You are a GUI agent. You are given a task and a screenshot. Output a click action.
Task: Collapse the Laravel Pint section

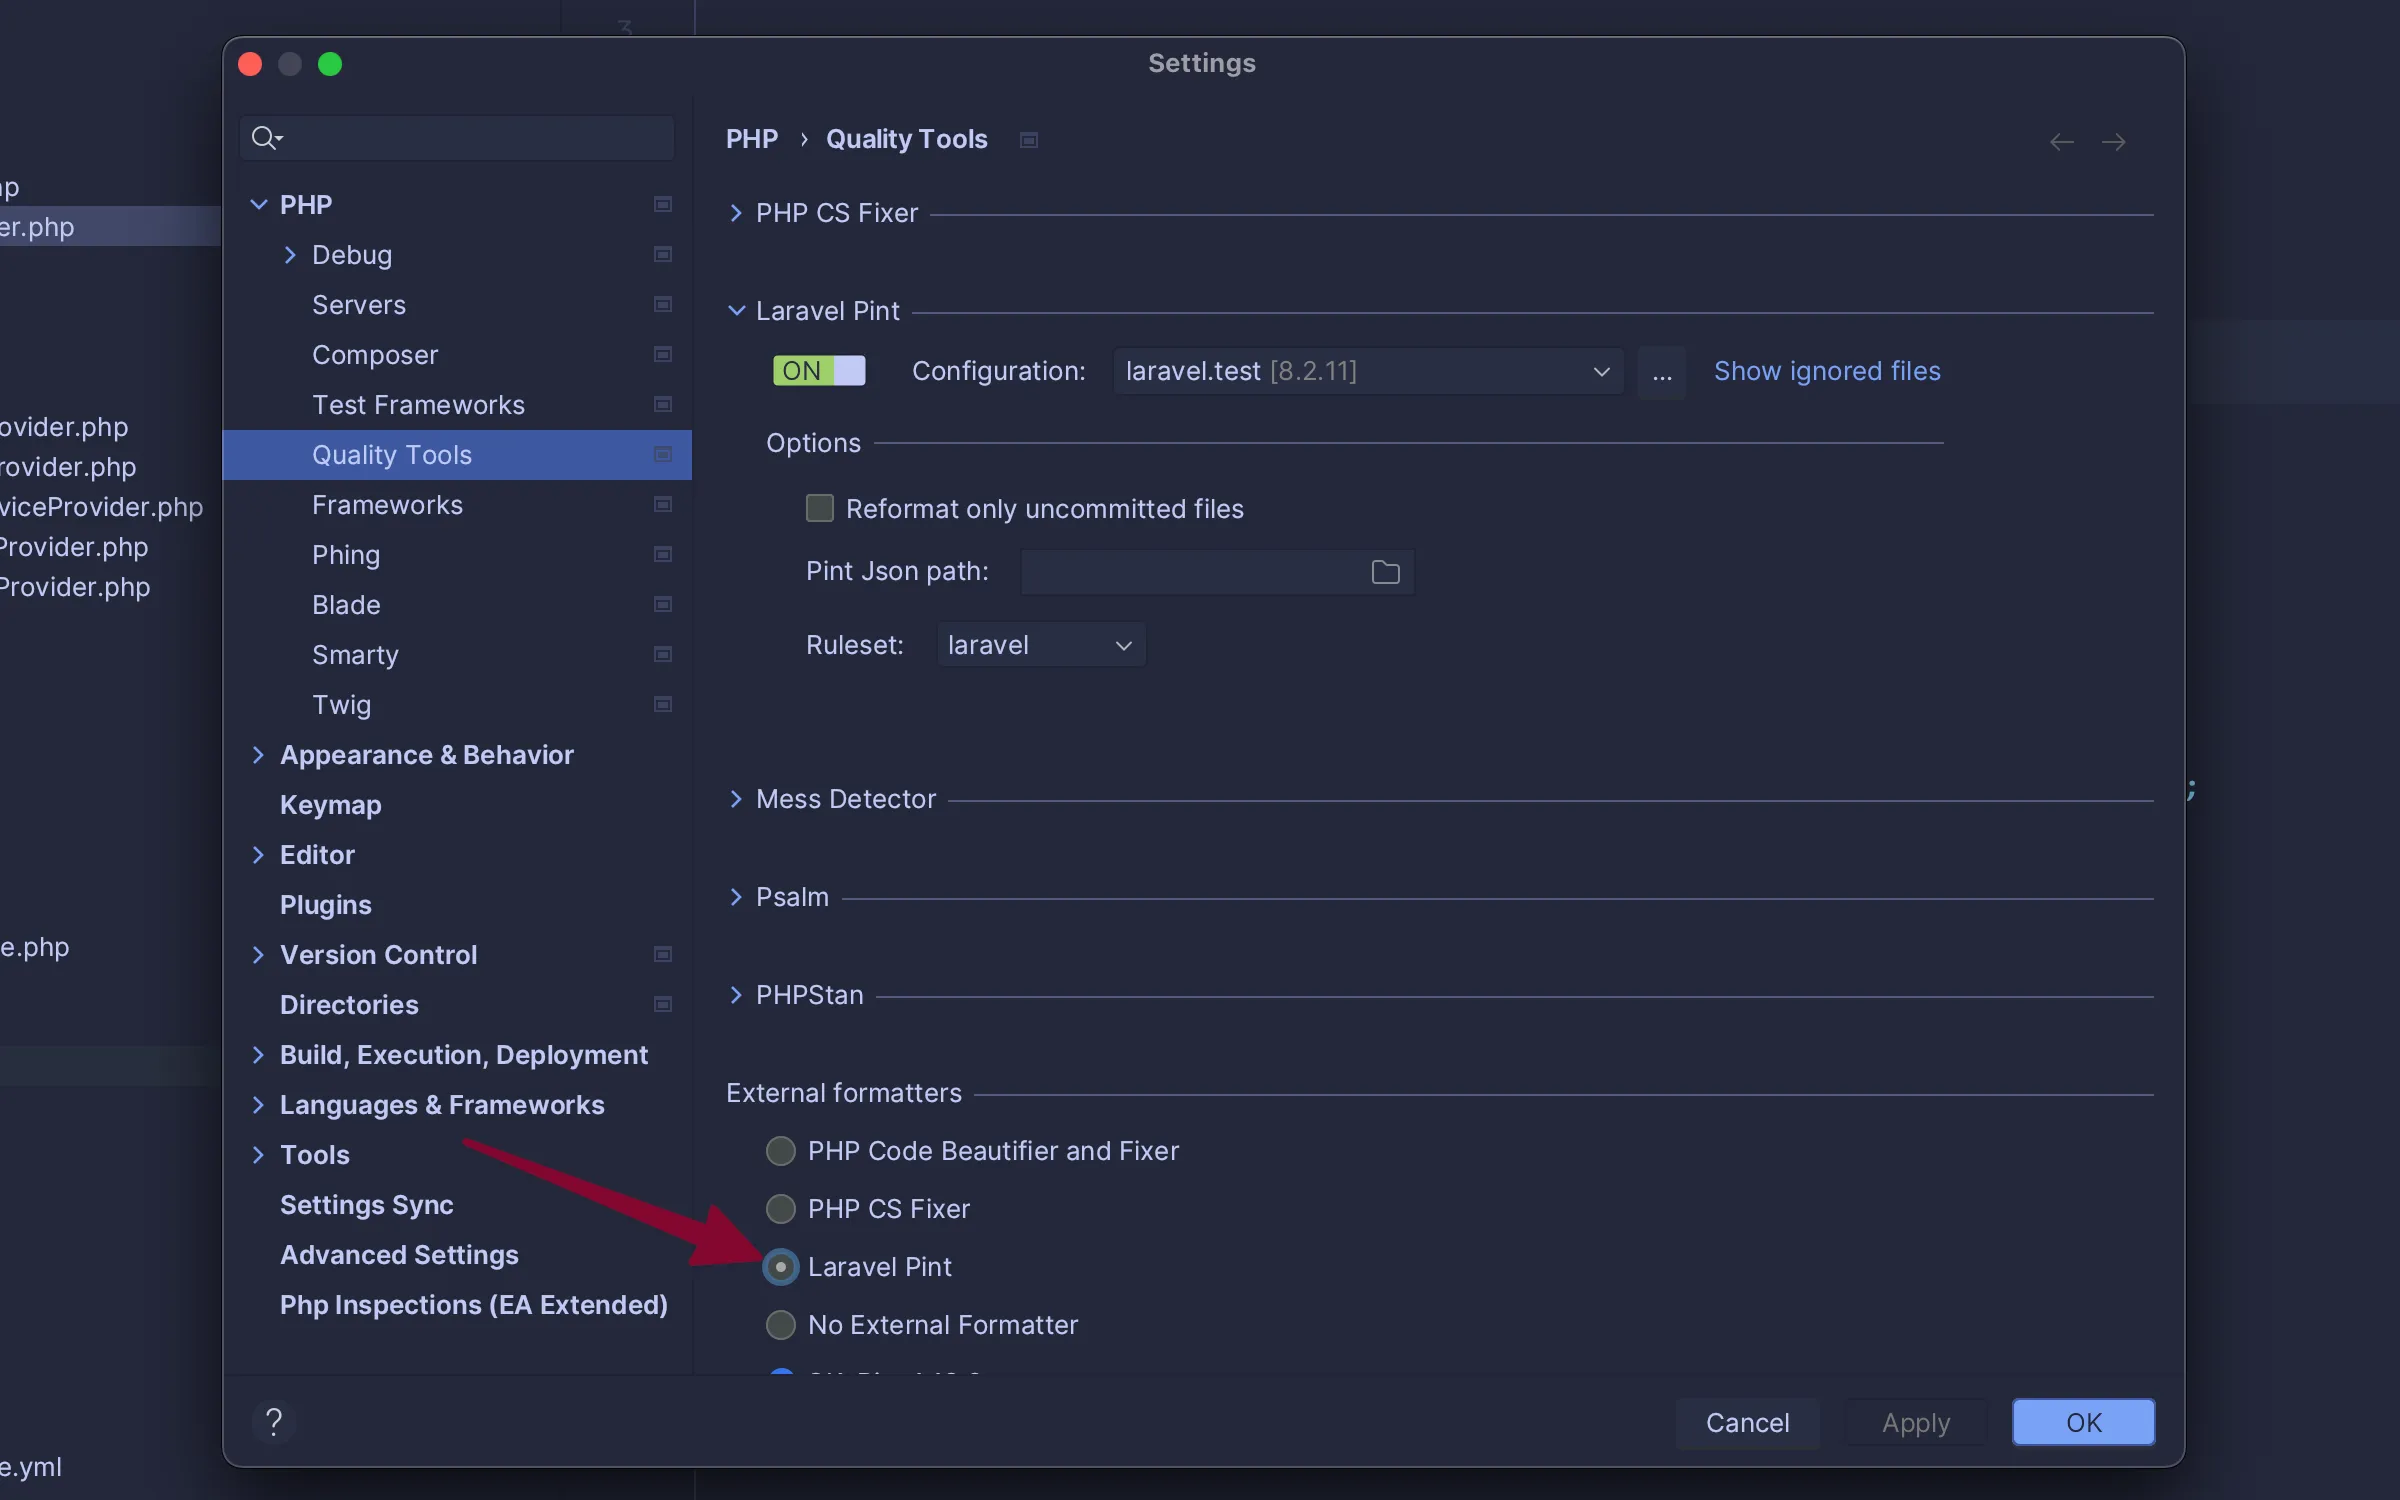point(736,311)
